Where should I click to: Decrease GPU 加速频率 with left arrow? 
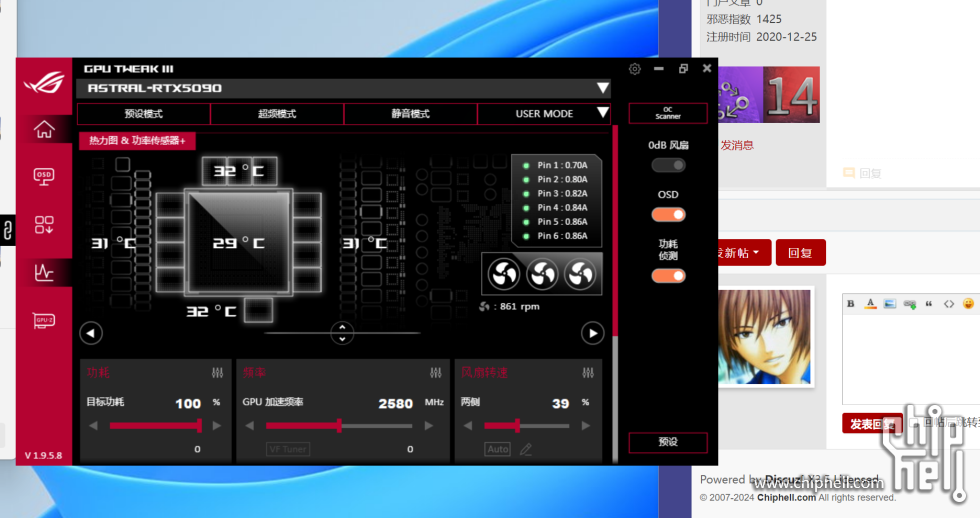[249, 426]
